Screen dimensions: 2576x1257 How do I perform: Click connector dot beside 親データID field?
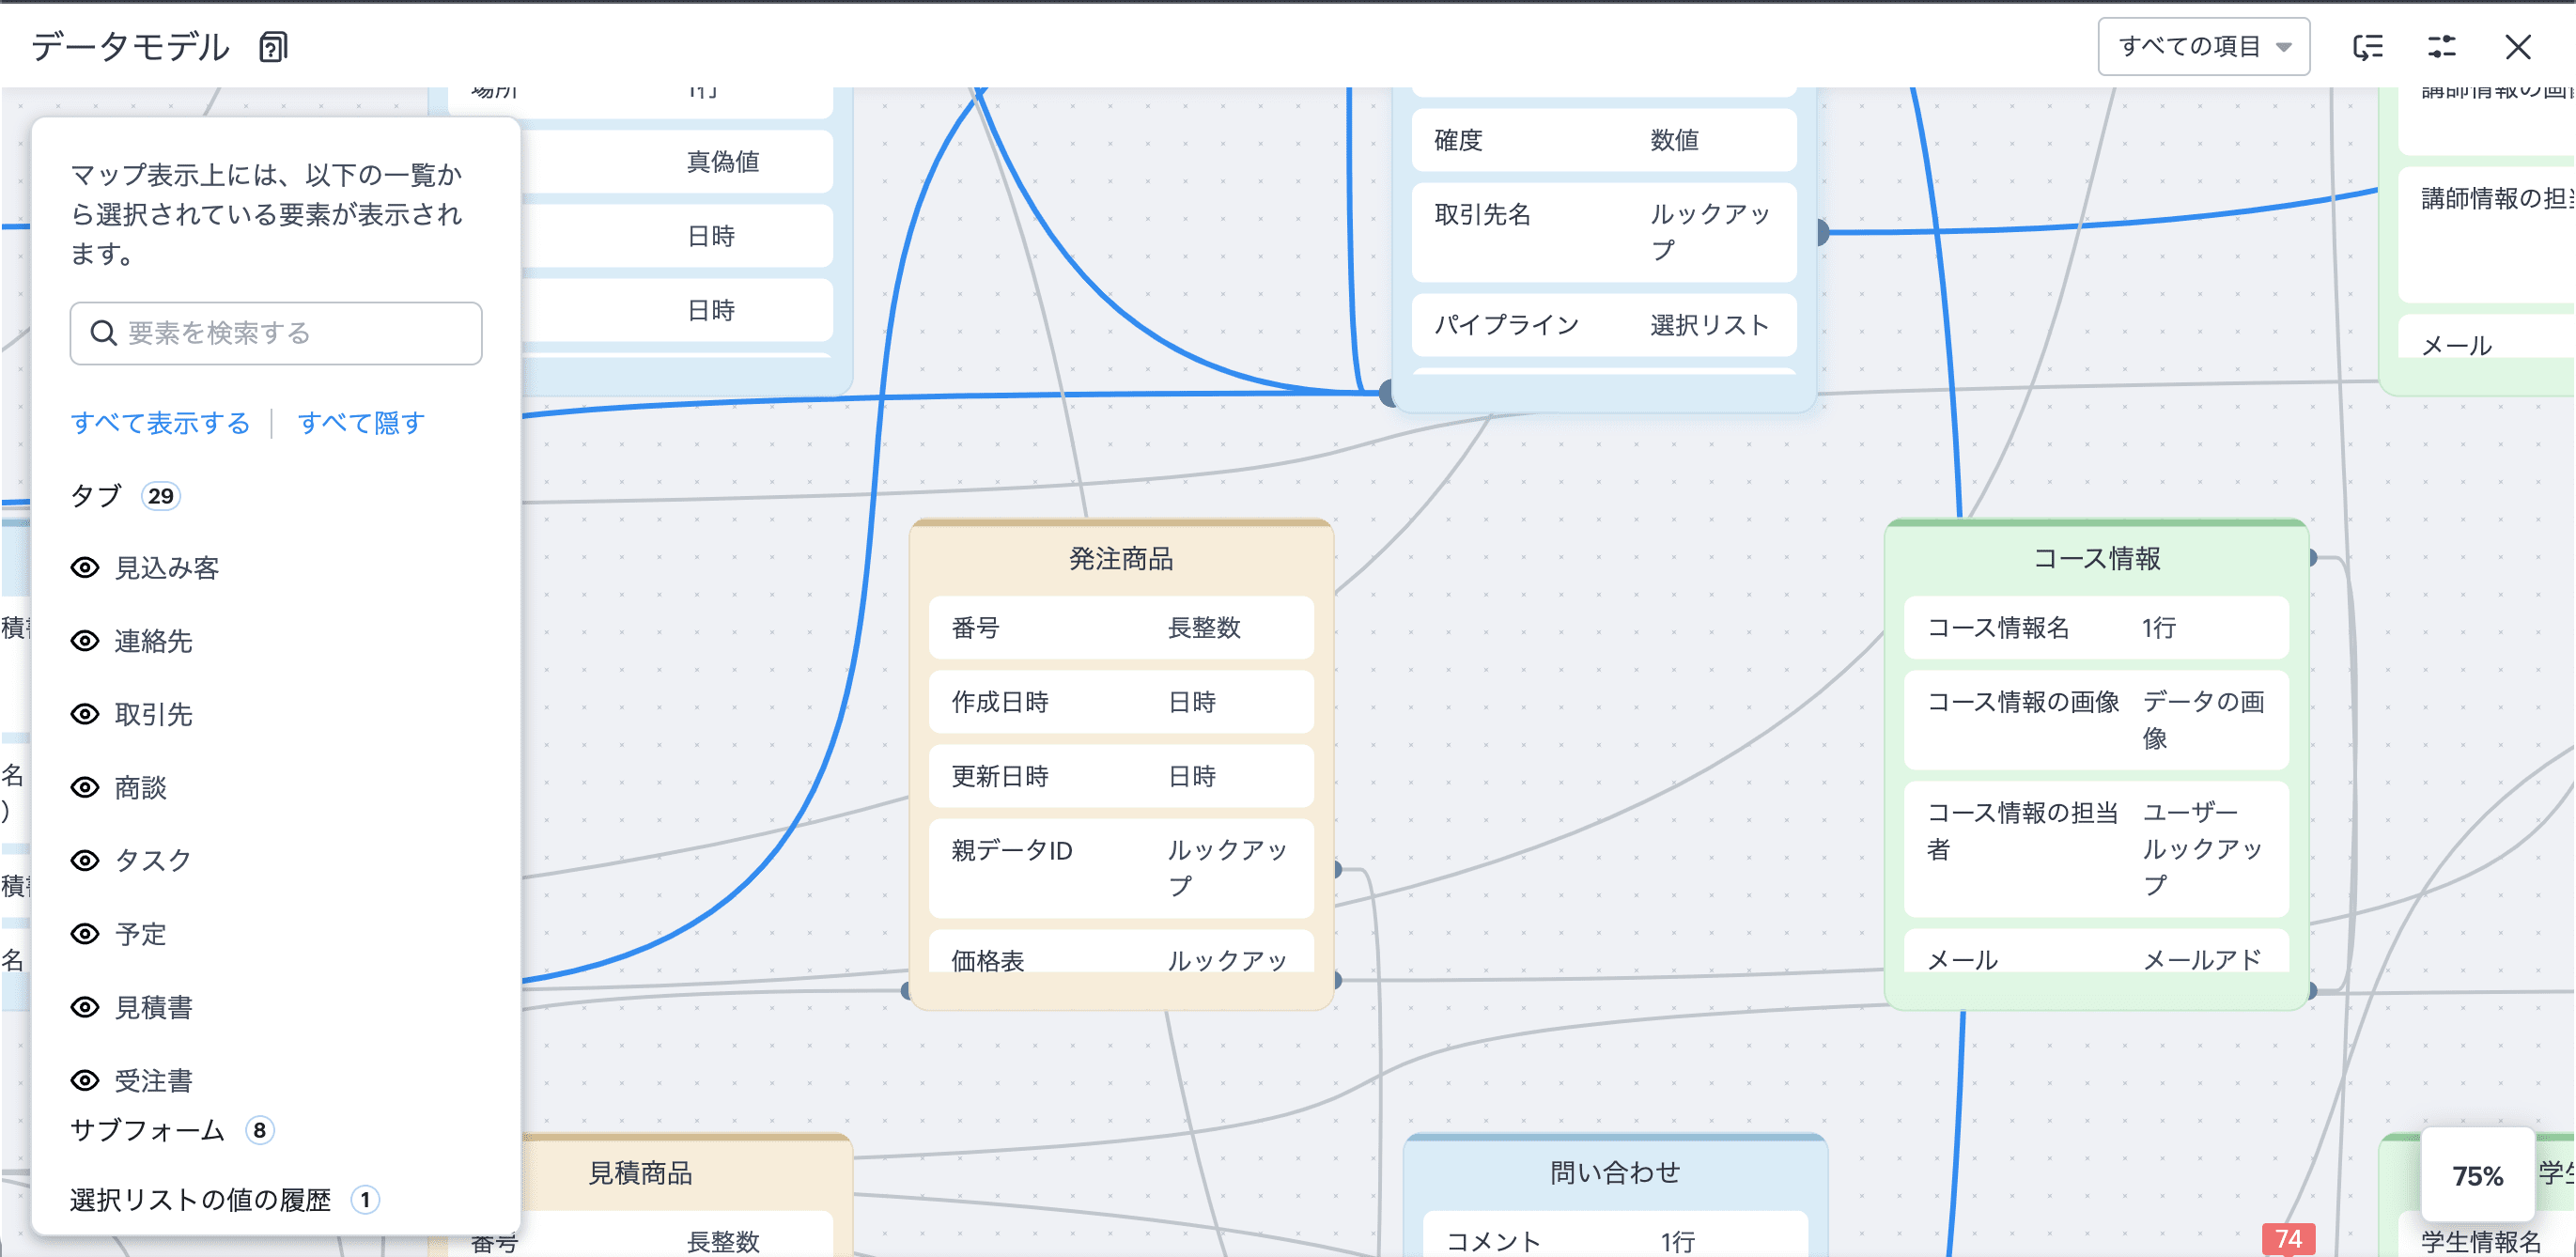point(1338,869)
